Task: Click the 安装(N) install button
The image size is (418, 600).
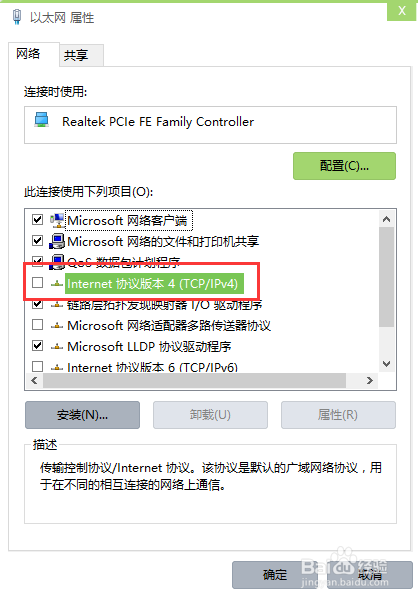Action: 82,415
